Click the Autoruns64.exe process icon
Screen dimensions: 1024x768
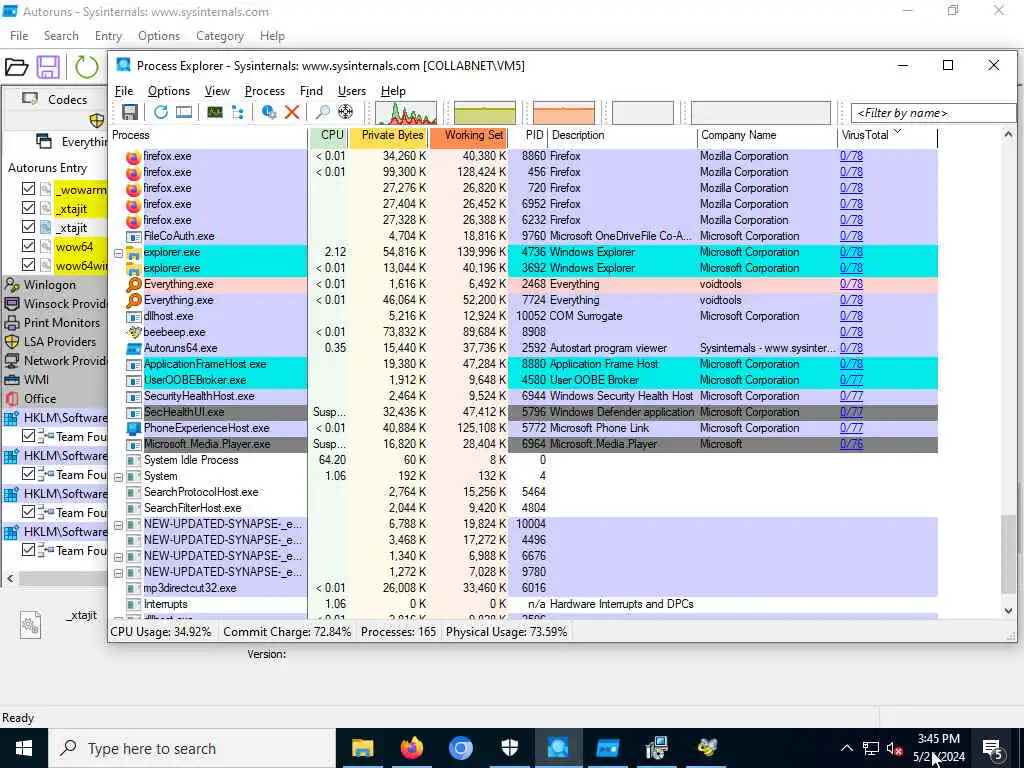pos(133,348)
